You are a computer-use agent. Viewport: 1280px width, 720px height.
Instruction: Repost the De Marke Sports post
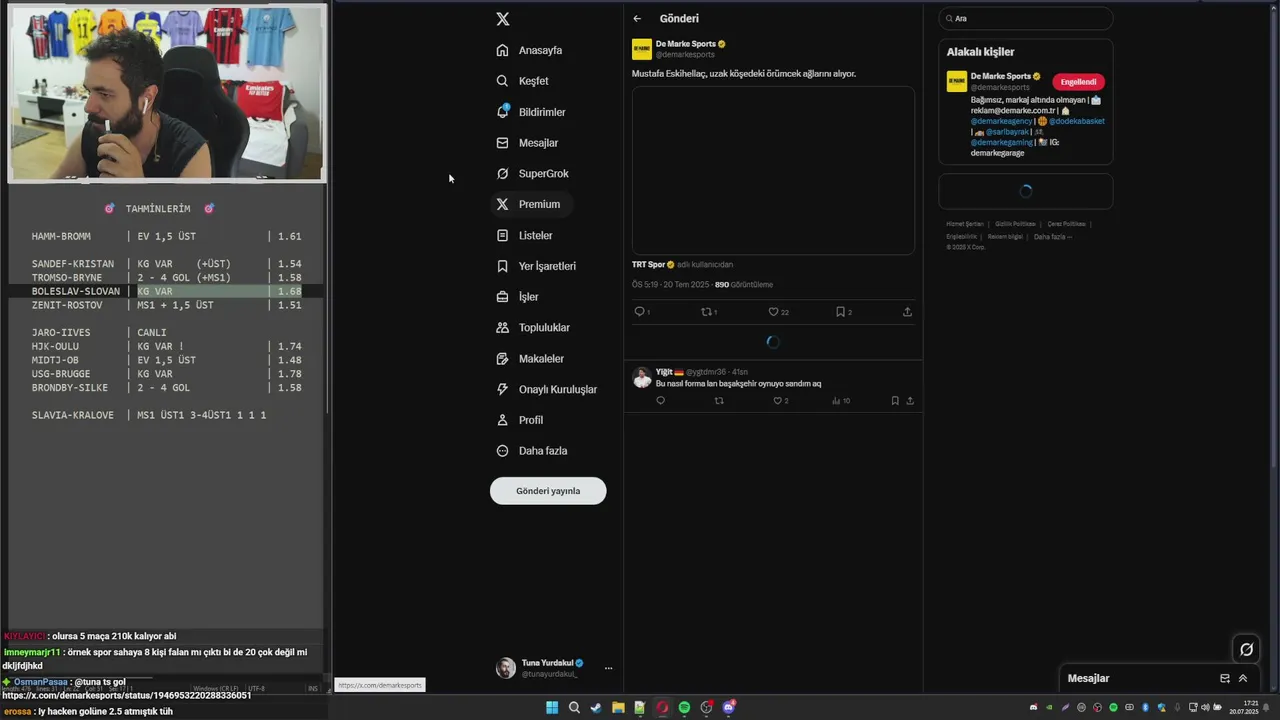pyautogui.click(x=706, y=312)
